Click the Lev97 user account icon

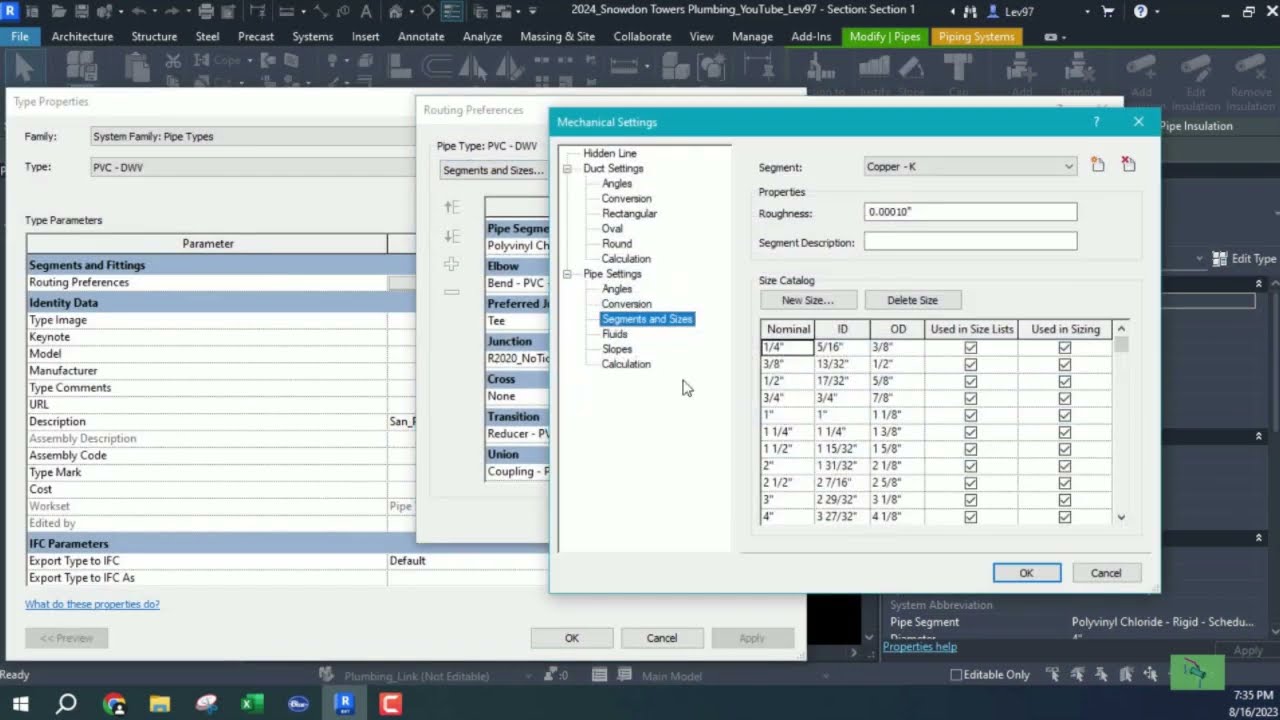pos(993,11)
